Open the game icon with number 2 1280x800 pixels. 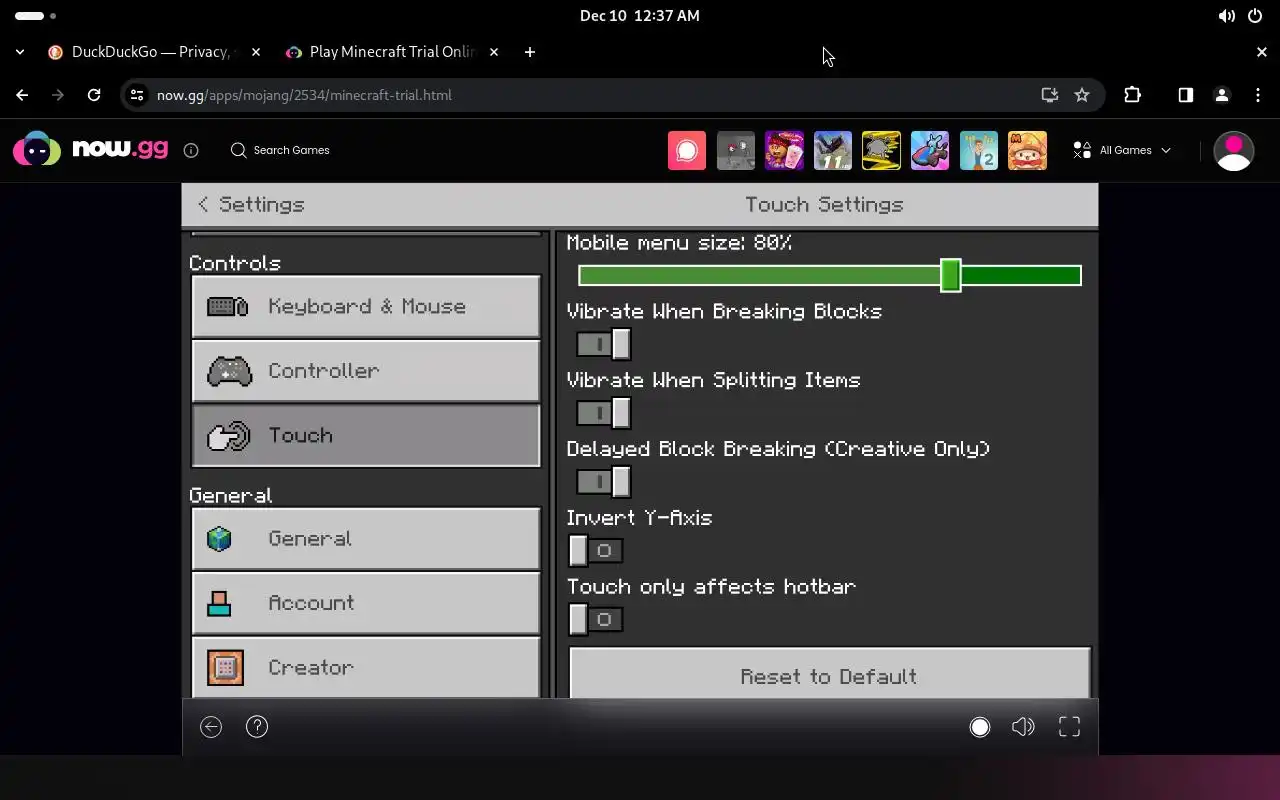[979, 150]
